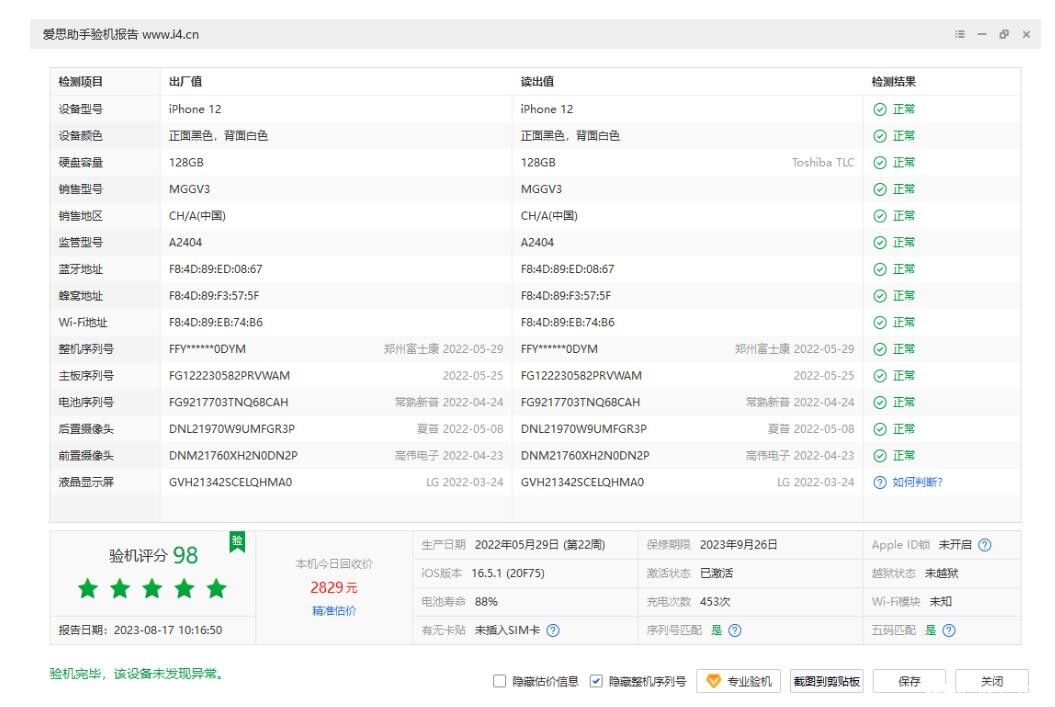
Task: Restore the report window size
Action: tap(1004, 34)
